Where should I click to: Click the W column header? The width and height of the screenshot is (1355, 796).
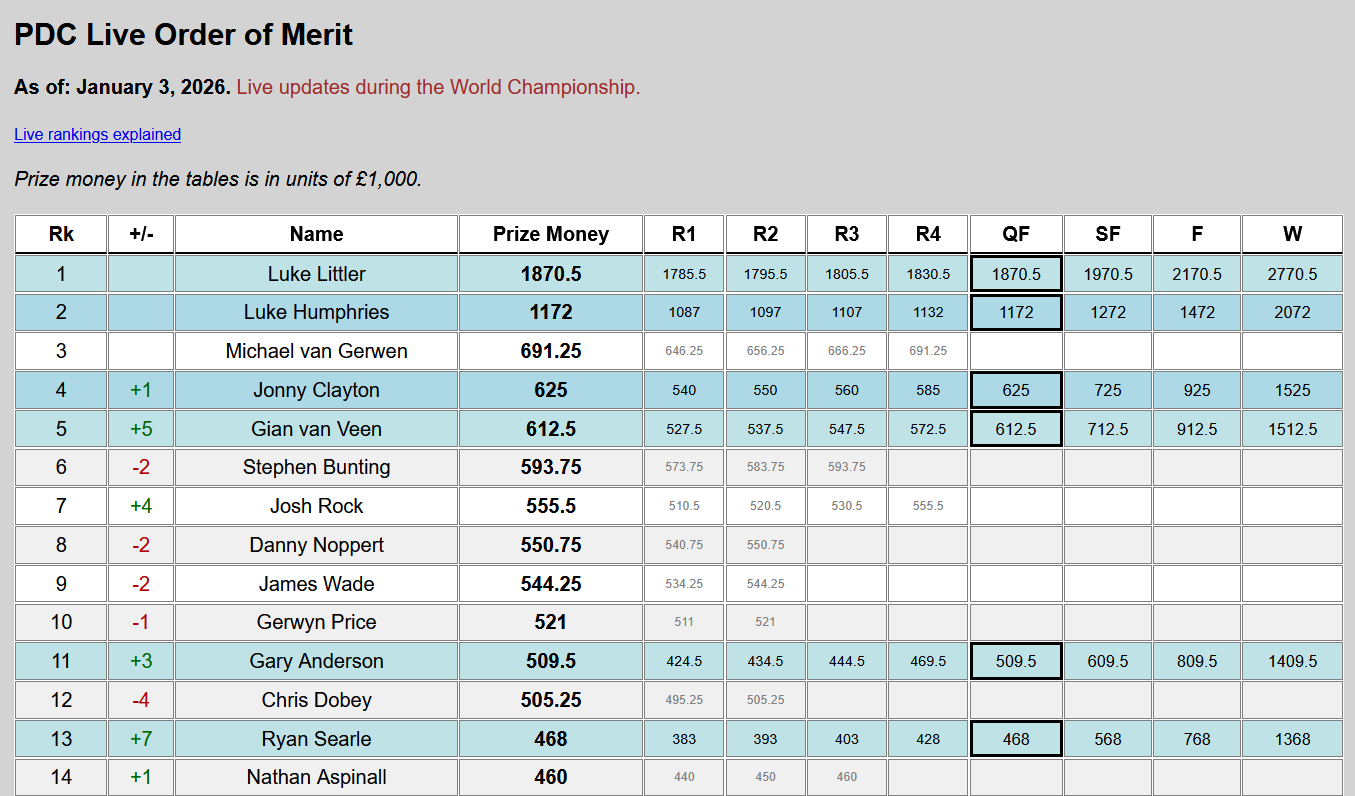pos(1292,234)
